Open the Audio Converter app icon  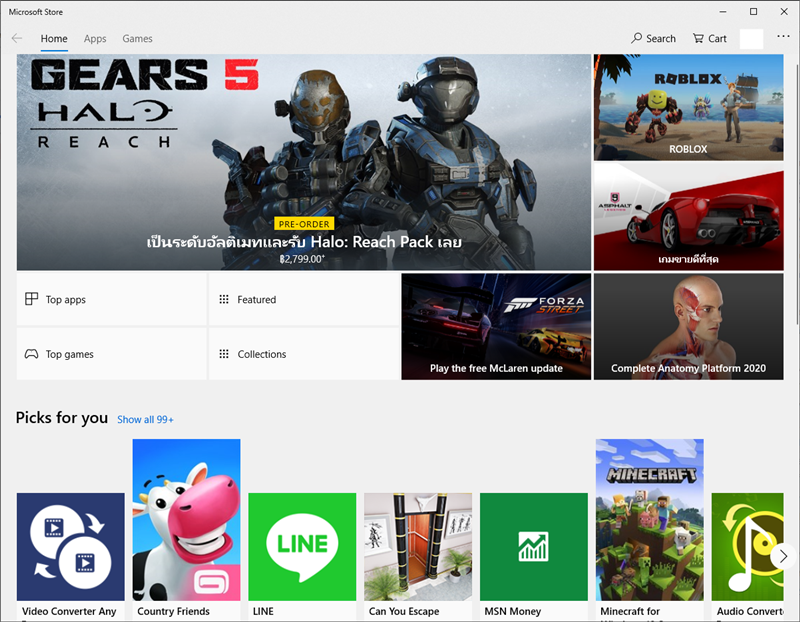pyautogui.click(x=747, y=546)
